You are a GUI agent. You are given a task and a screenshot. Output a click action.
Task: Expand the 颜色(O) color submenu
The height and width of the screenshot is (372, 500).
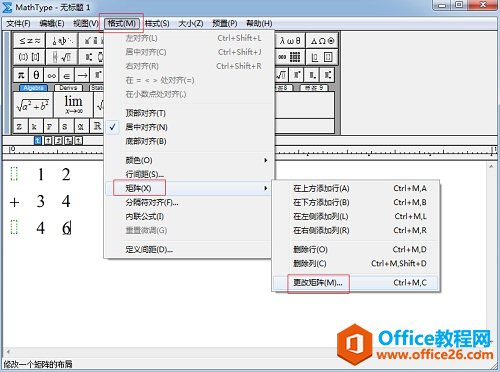click(189, 160)
